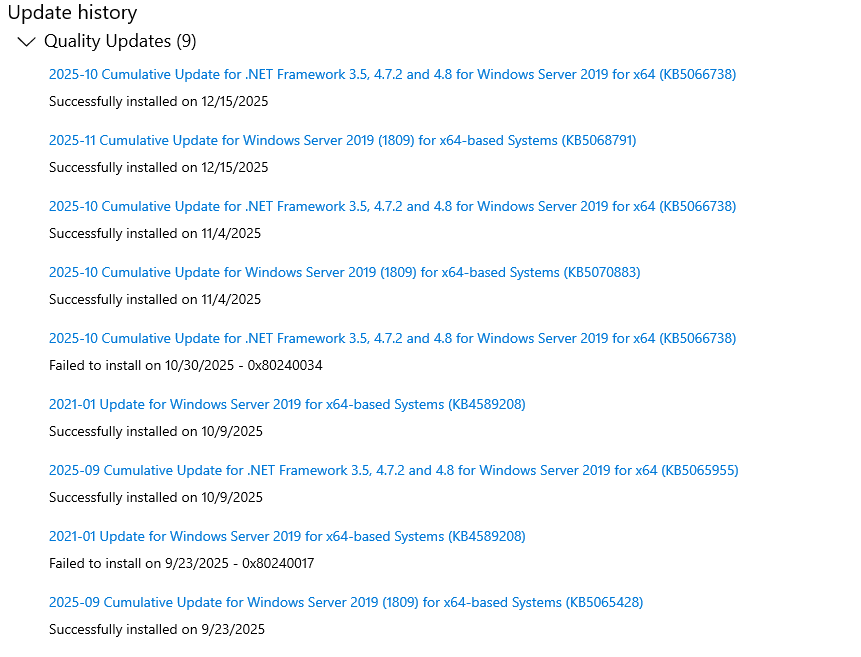Image resolution: width=861 pixels, height=657 pixels.
Task: Open KB4589208 update that failed 9/23/2025
Action: tap(287, 536)
